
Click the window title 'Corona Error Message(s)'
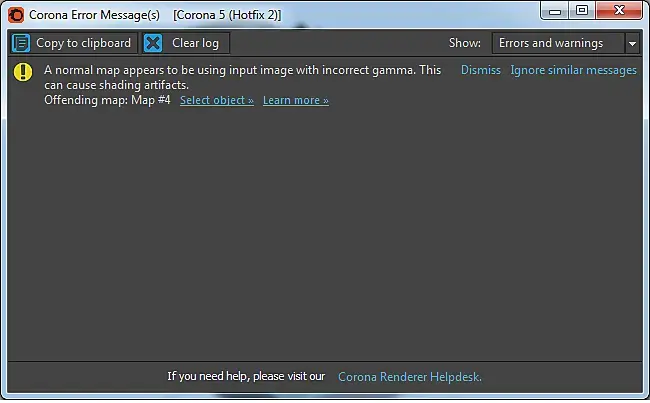tap(95, 15)
